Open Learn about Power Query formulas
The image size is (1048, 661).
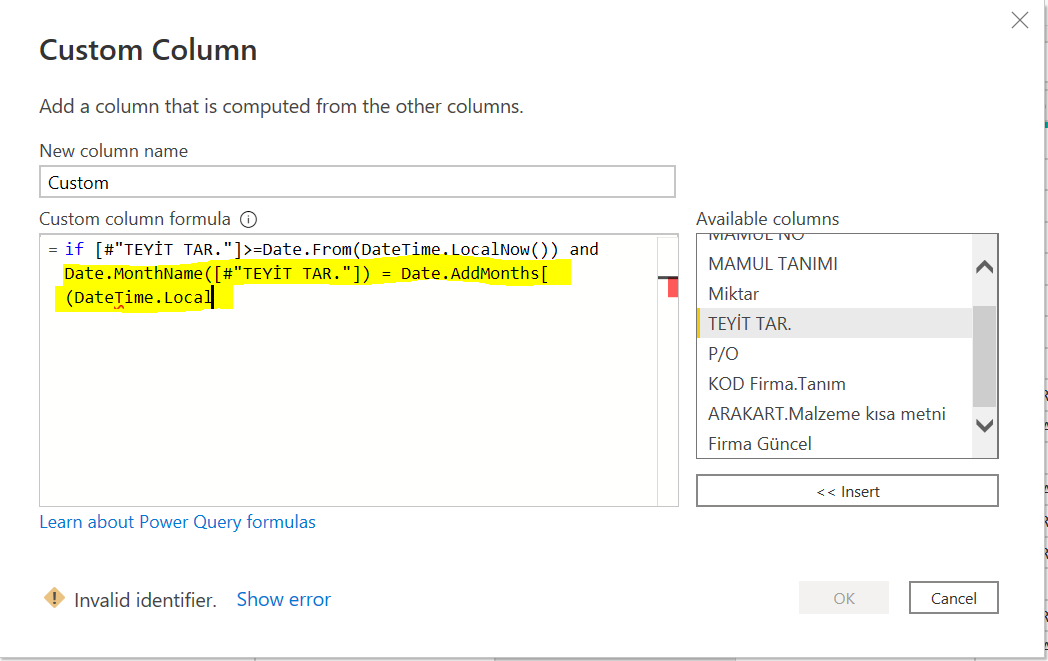click(x=177, y=522)
